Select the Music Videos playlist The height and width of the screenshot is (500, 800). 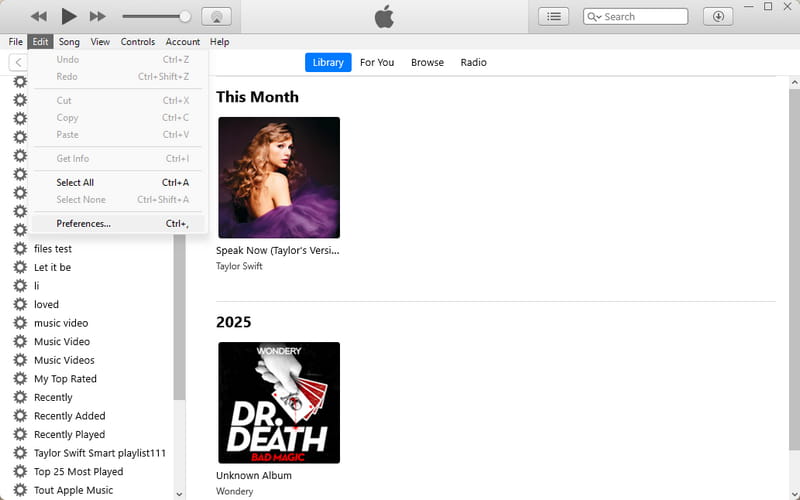pyautogui.click(x=64, y=360)
